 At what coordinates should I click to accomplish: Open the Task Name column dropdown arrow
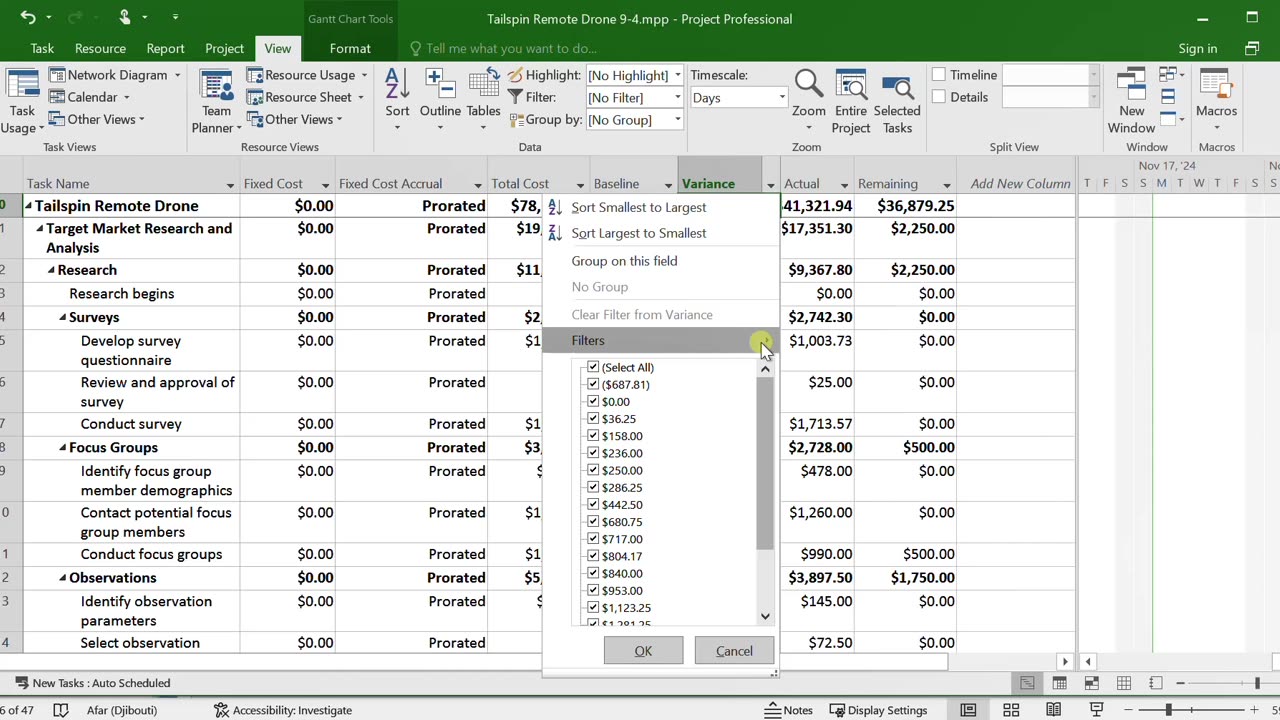tap(230, 185)
